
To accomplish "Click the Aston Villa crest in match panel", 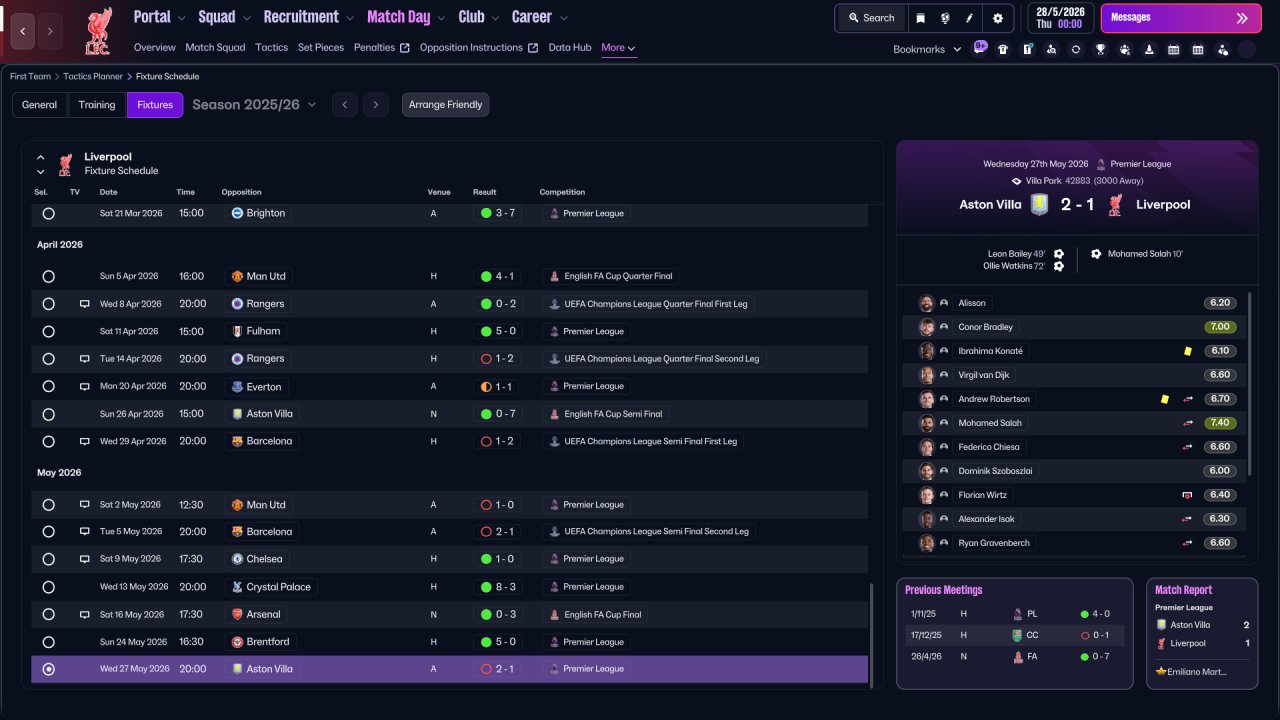I will 1040,204.
